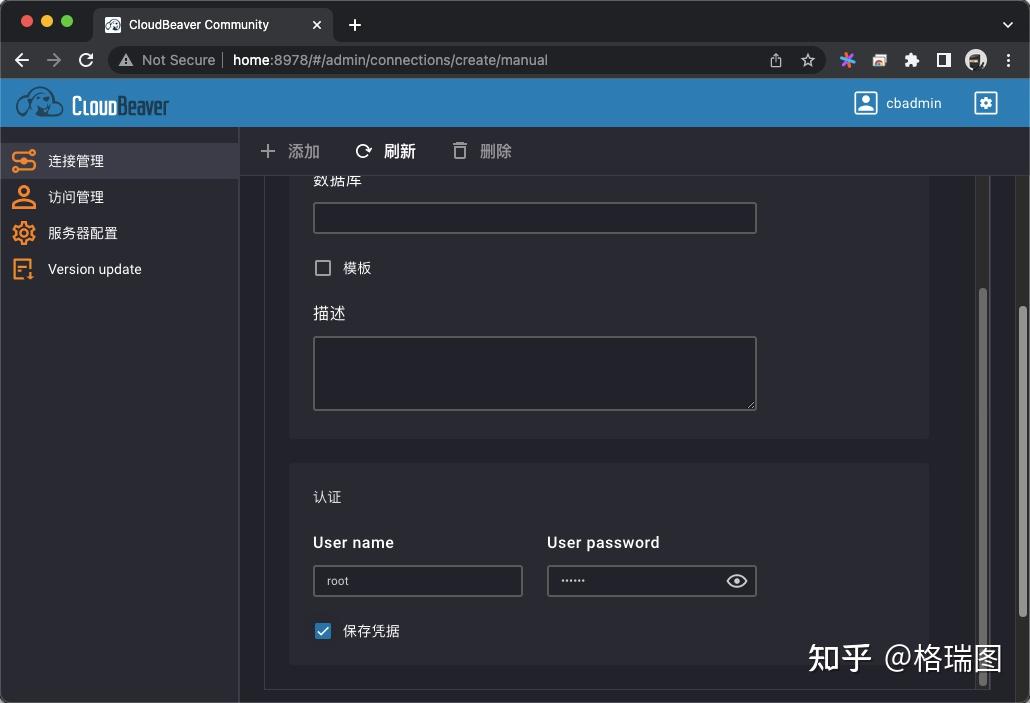Viewport: 1030px width, 703px height.
Task: Go back with browser back arrow
Action: pyautogui.click(x=22, y=60)
